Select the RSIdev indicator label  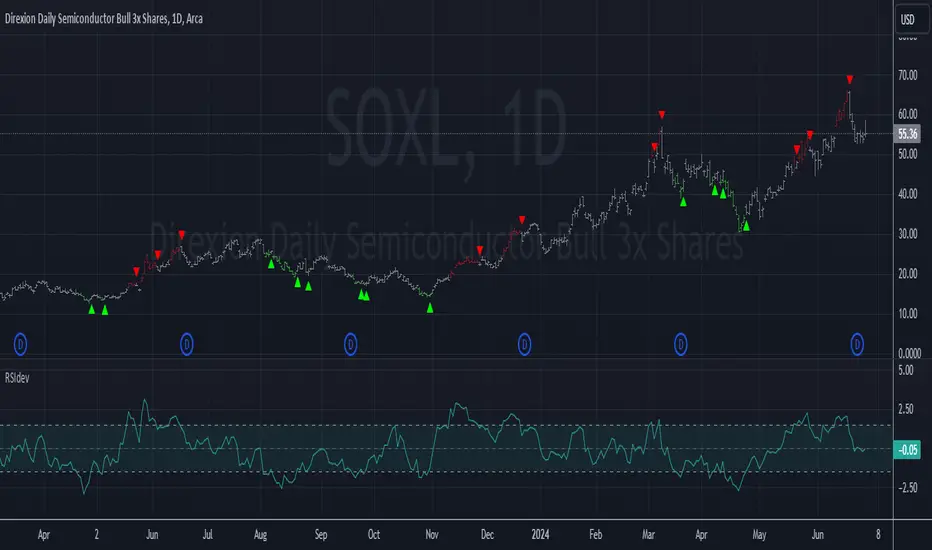click(x=17, y=378)
